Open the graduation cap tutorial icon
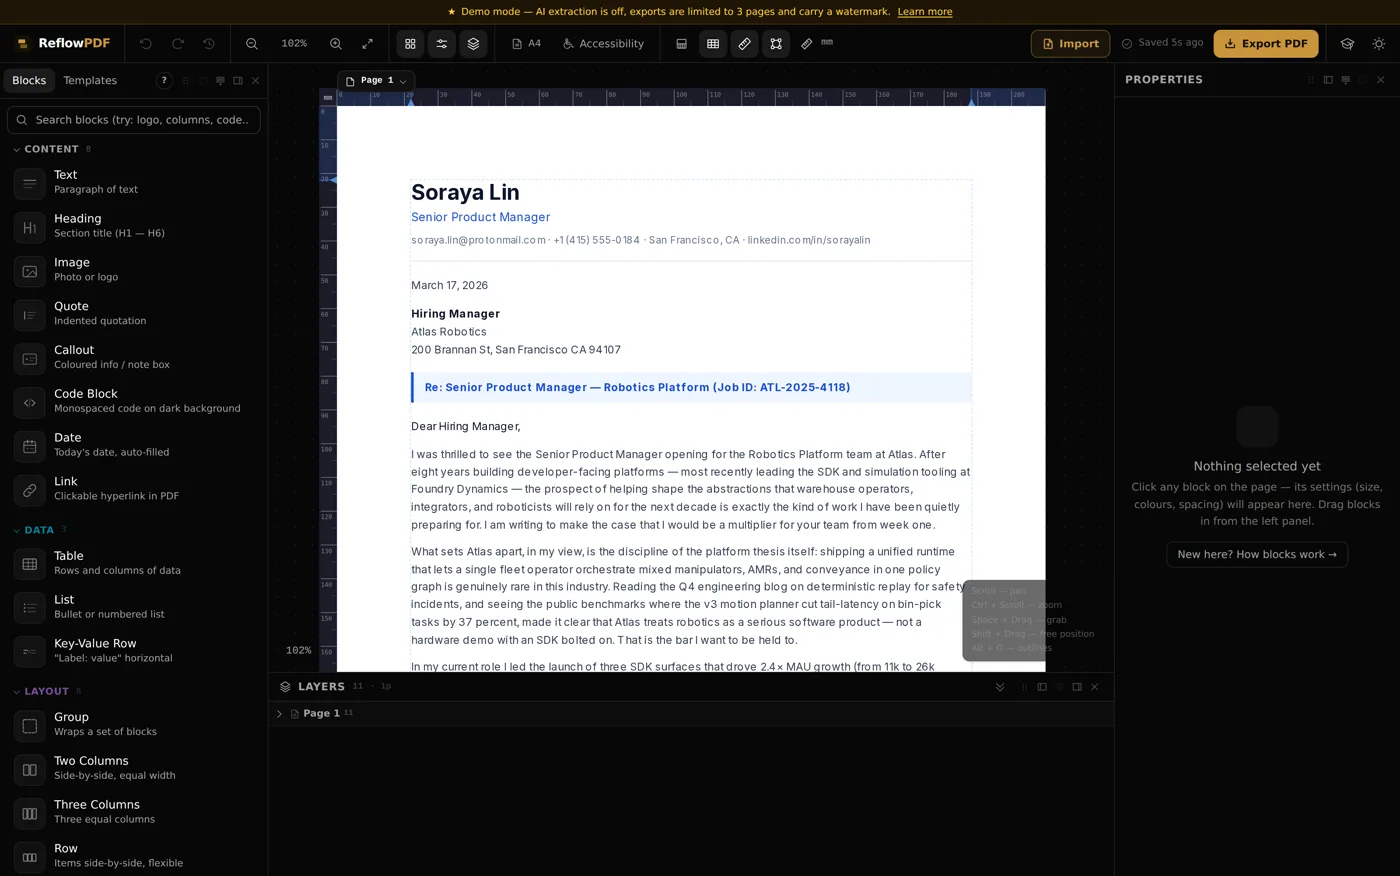The image size is (1400, 876). [1347, 44]
